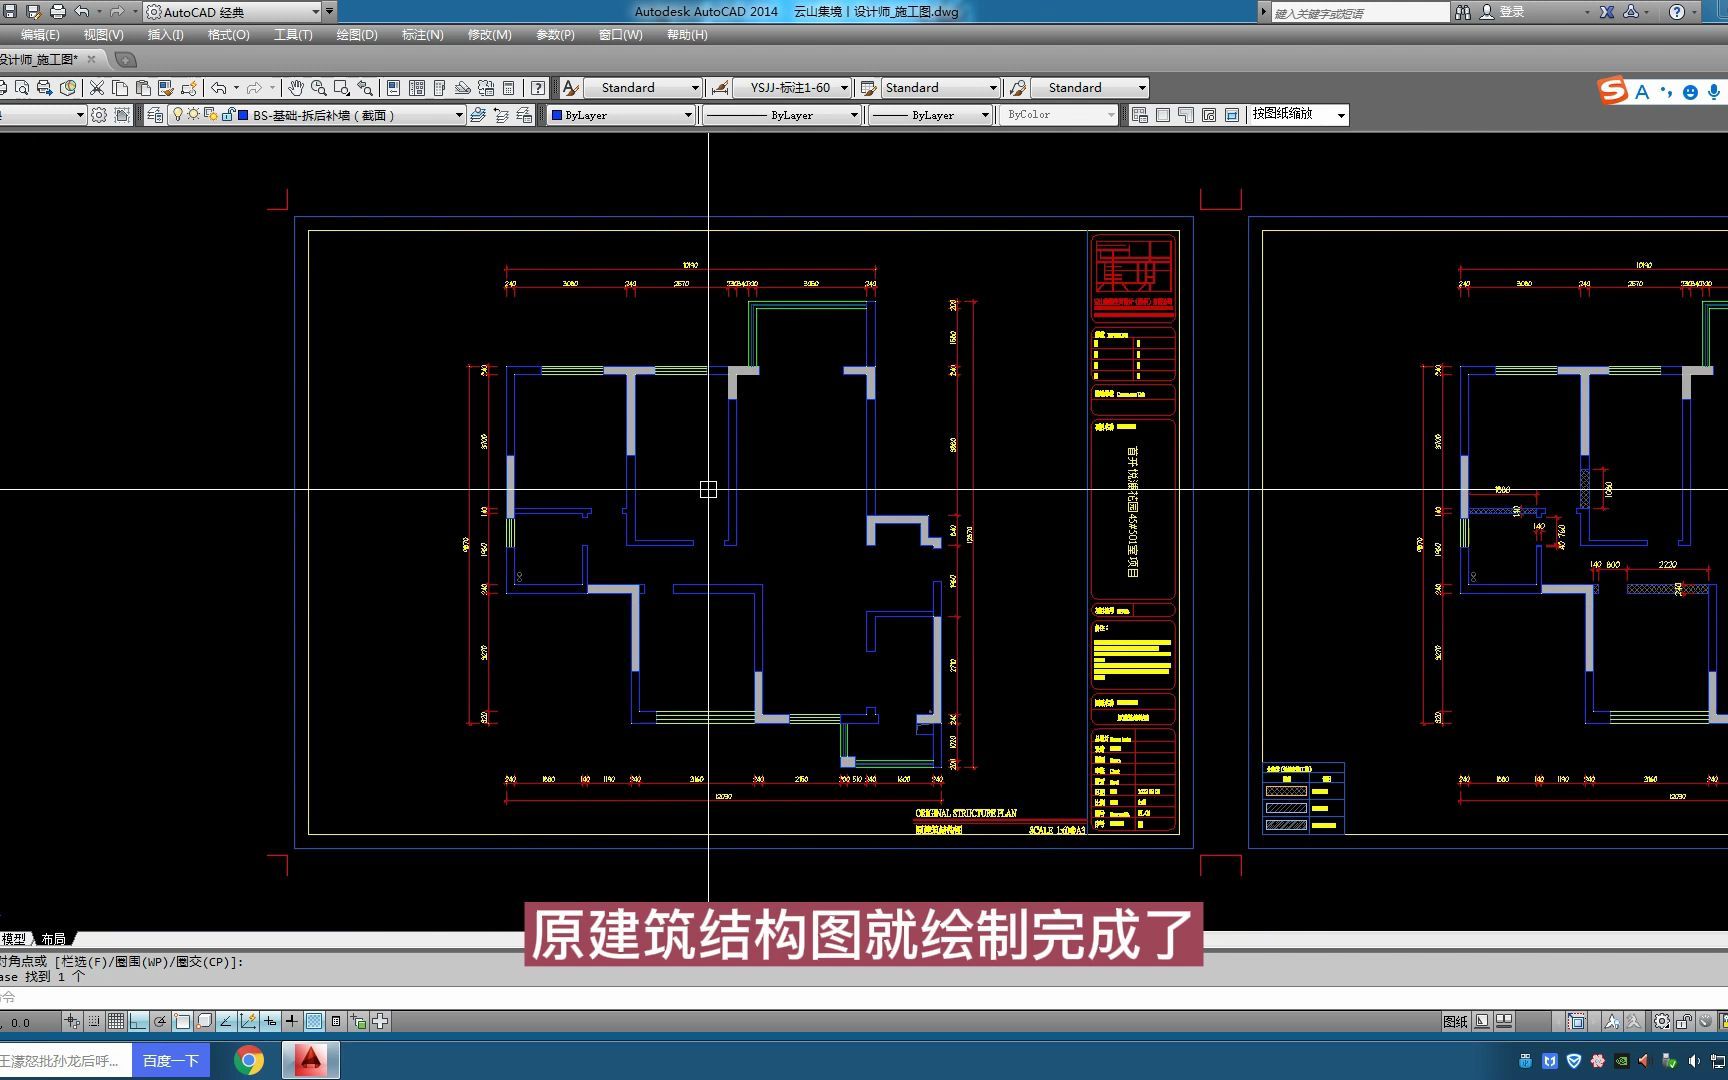Click the 登录 sign-in button
Viewport: 1728px width, 1080px height.
tap(1512, 12)
